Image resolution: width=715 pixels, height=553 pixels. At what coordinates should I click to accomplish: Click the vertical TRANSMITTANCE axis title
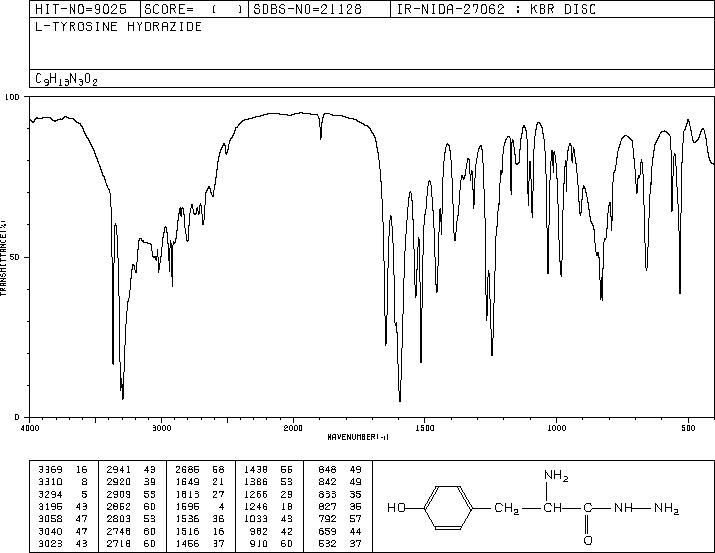point(3,258)
